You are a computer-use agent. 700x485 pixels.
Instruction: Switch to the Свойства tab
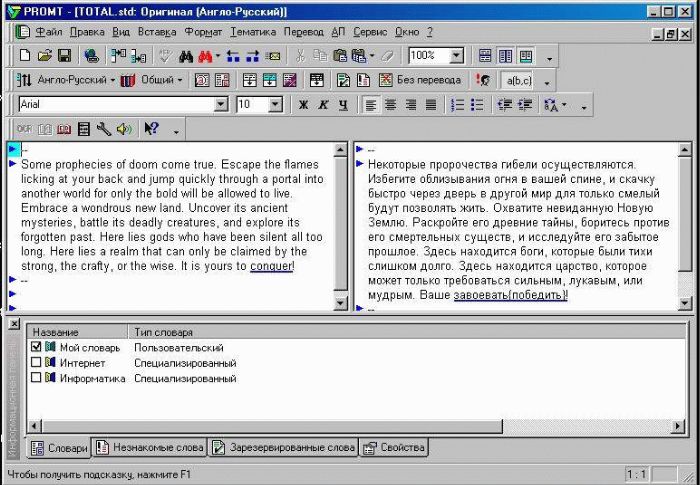[x=394, y=447]
